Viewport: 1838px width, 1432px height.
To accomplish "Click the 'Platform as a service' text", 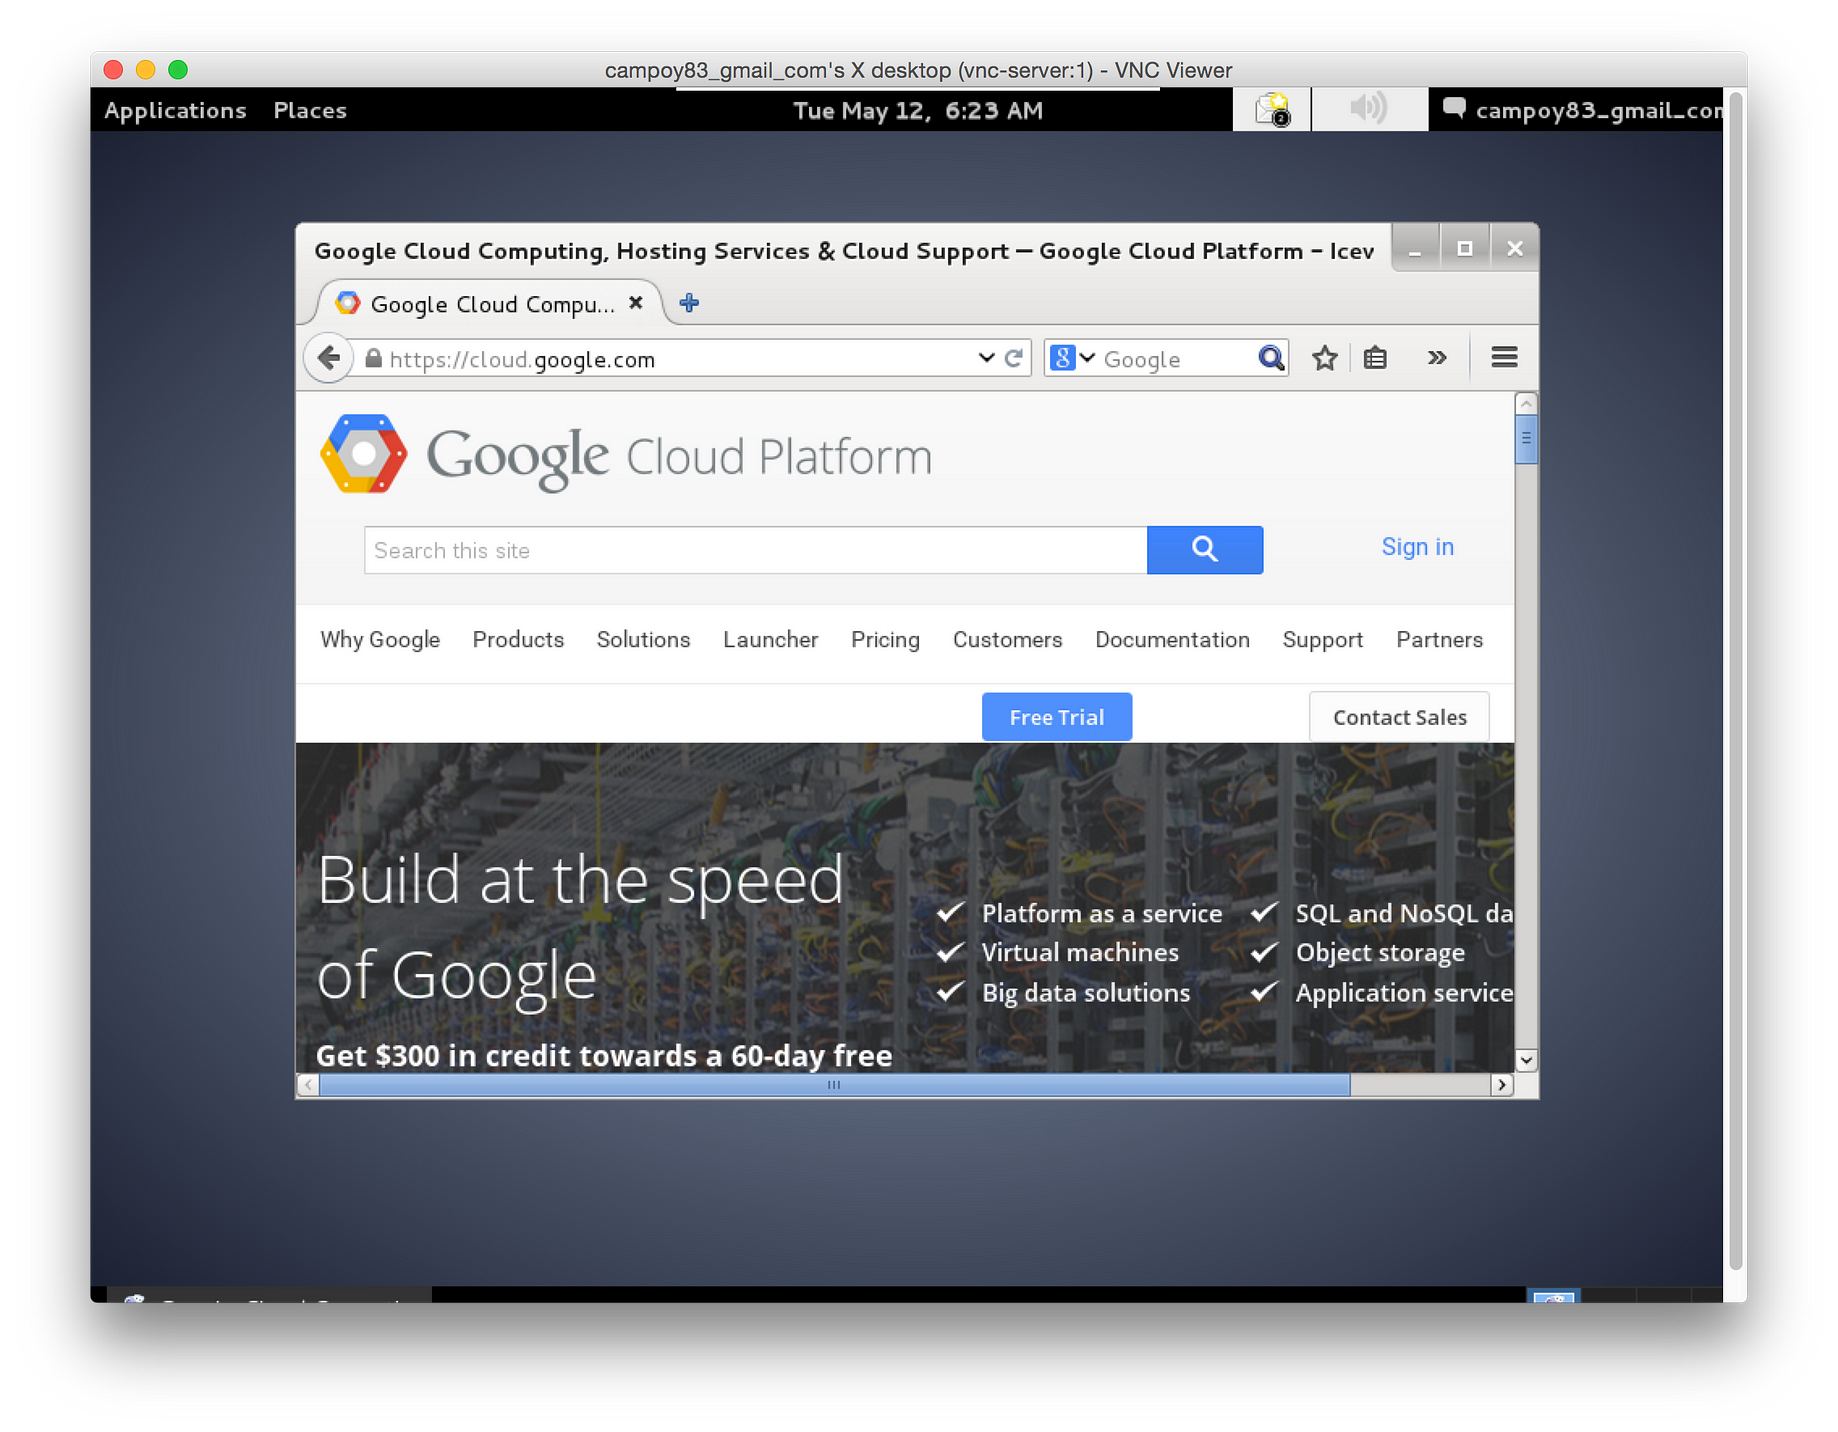I will (1101, 913).
